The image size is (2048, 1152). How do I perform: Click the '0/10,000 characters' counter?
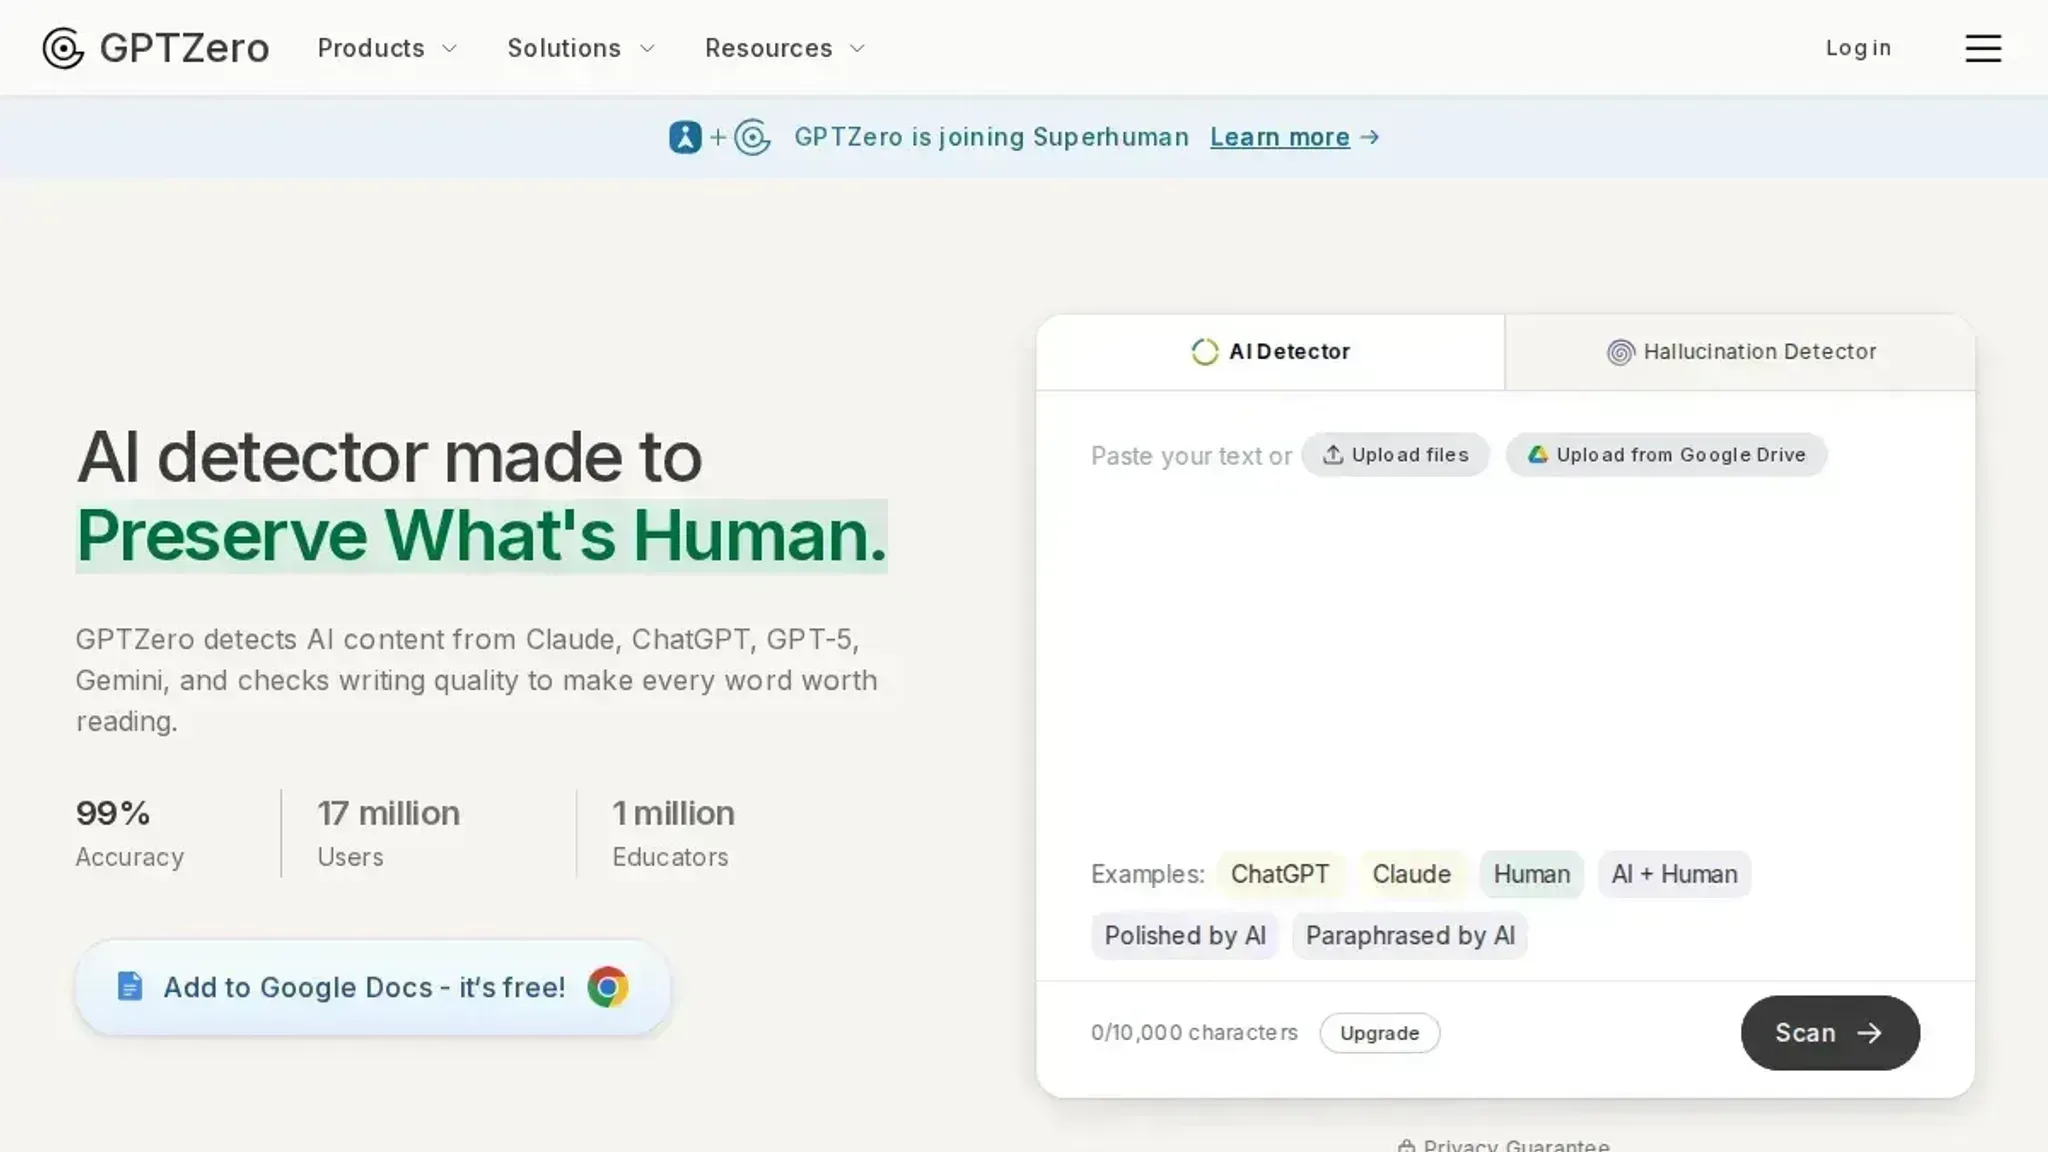[x=1194, y=1033]
